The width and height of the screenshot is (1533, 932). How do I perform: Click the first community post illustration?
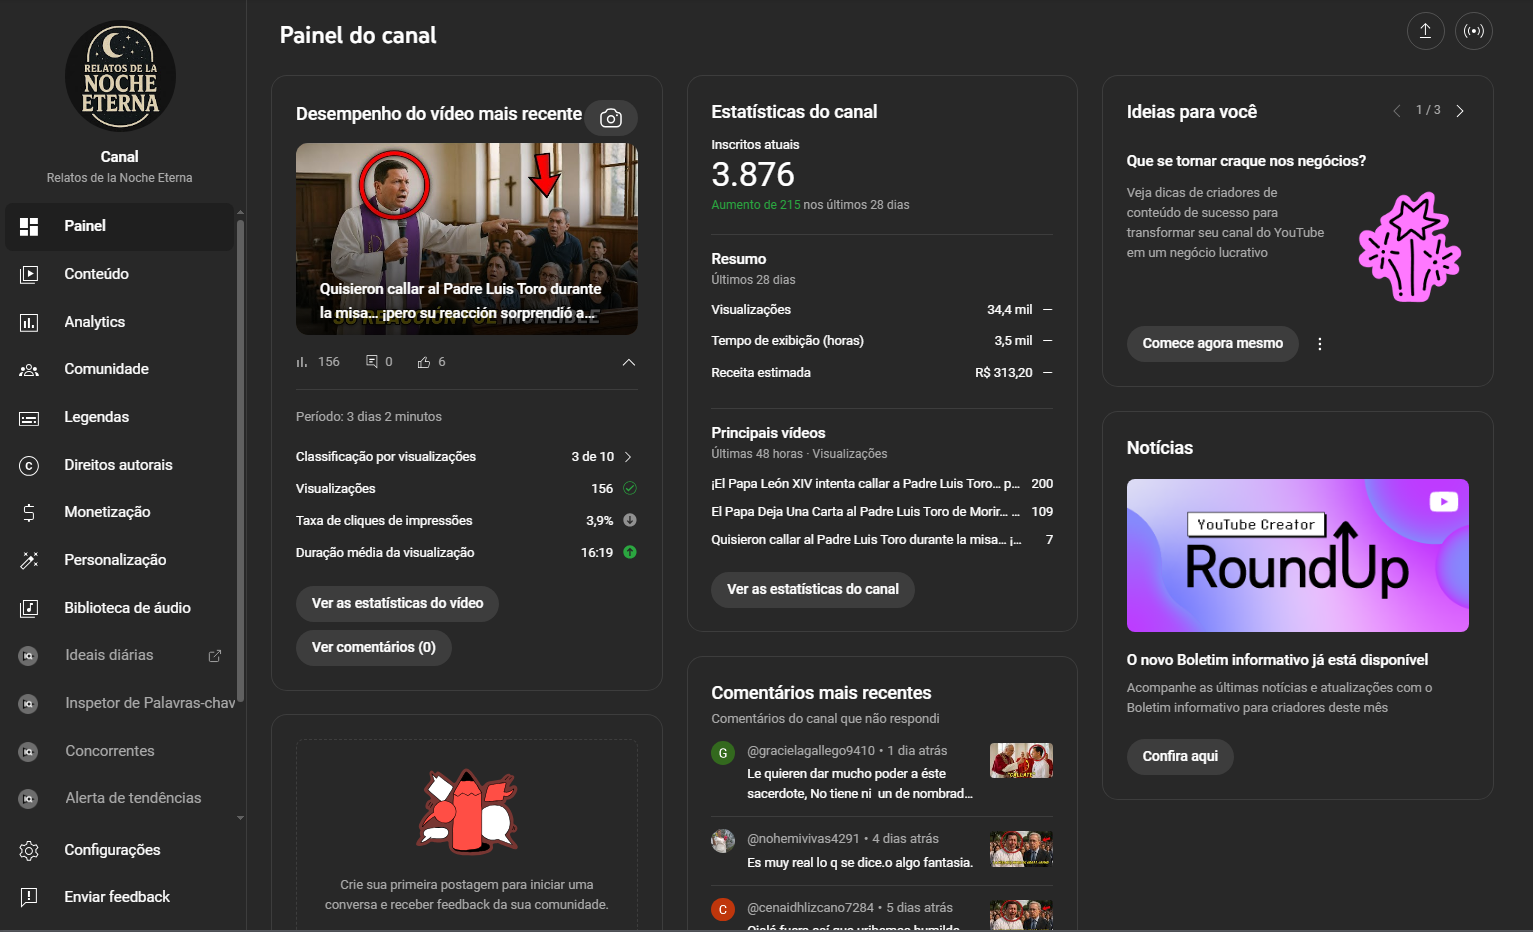[467, 811]
